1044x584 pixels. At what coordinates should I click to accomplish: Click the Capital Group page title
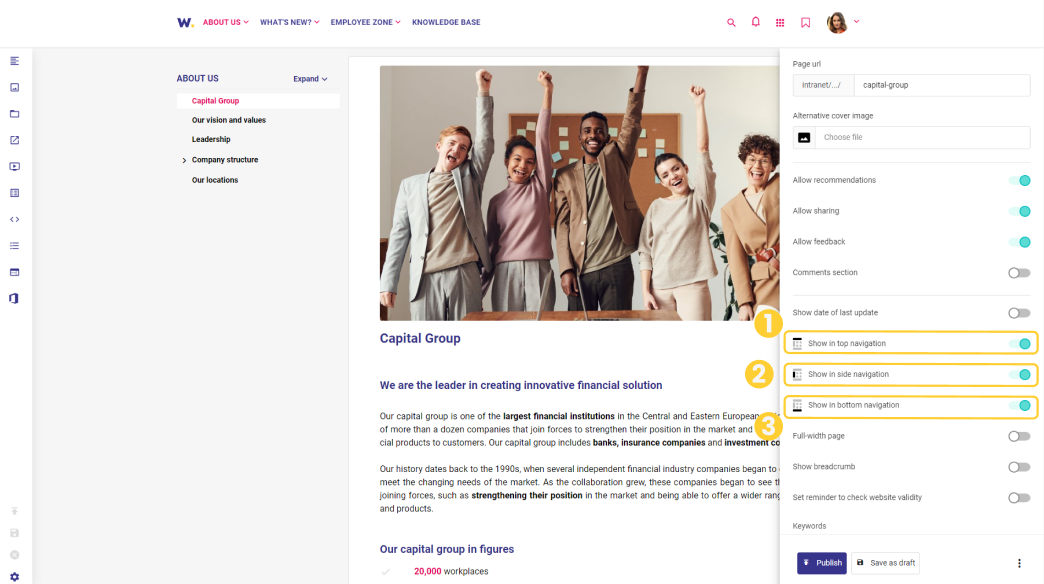coord(419,338)
